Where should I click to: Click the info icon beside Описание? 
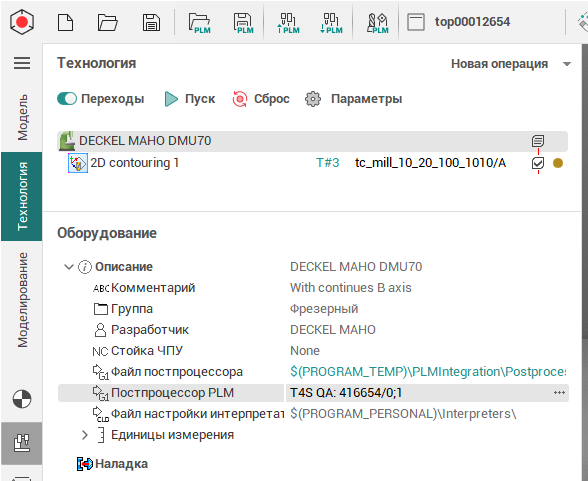click(85, 267)
